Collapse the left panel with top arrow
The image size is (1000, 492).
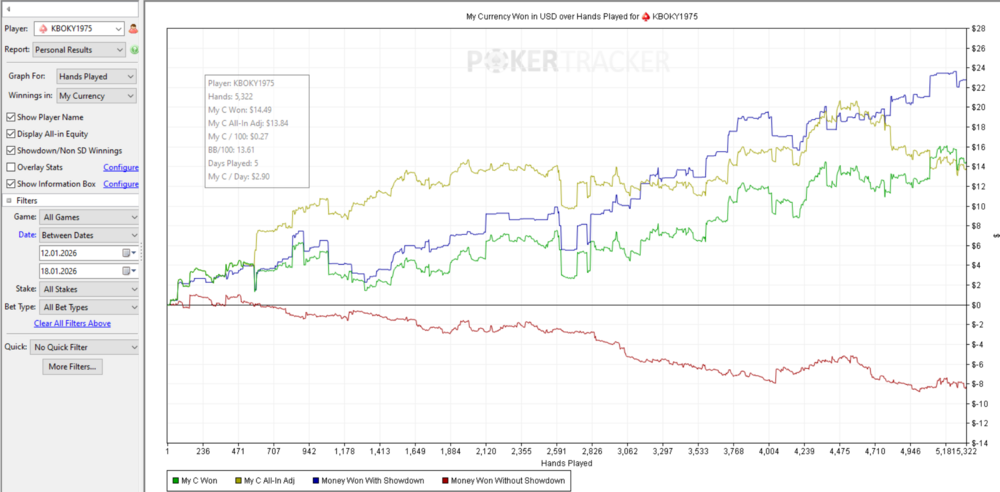8,9
